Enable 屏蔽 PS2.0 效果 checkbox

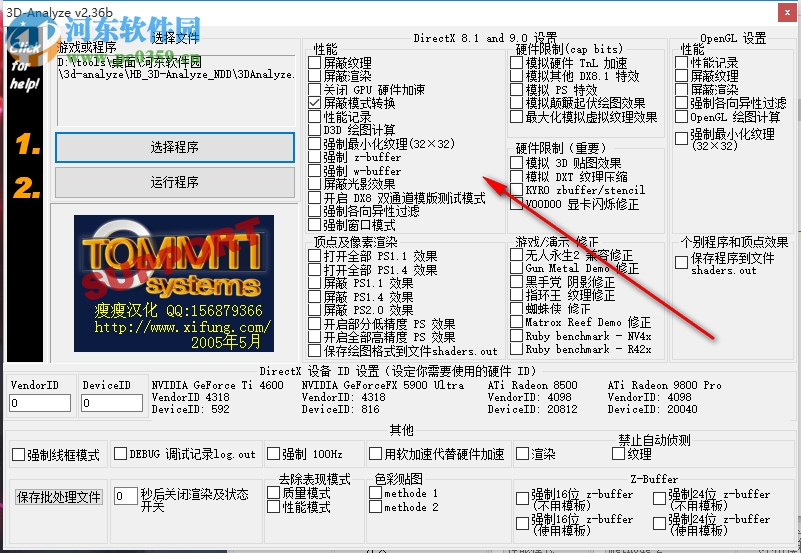pyautogui.click(x=315, y=310)
